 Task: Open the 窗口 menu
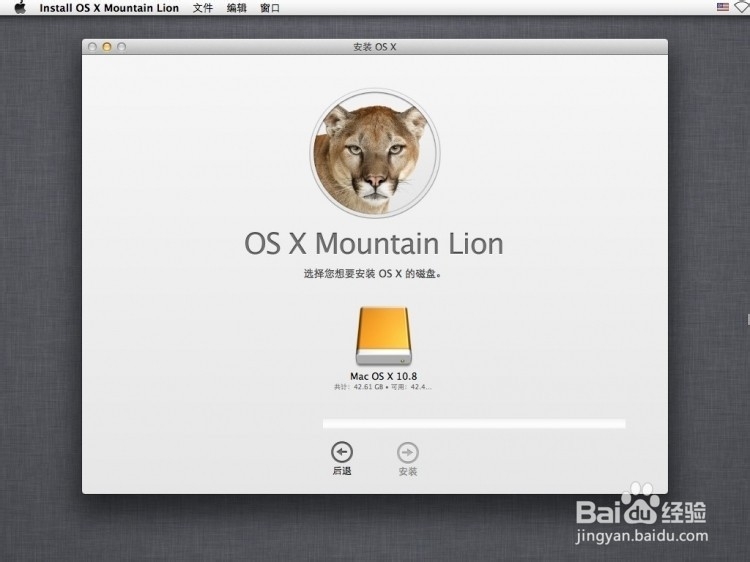[270, 8]
